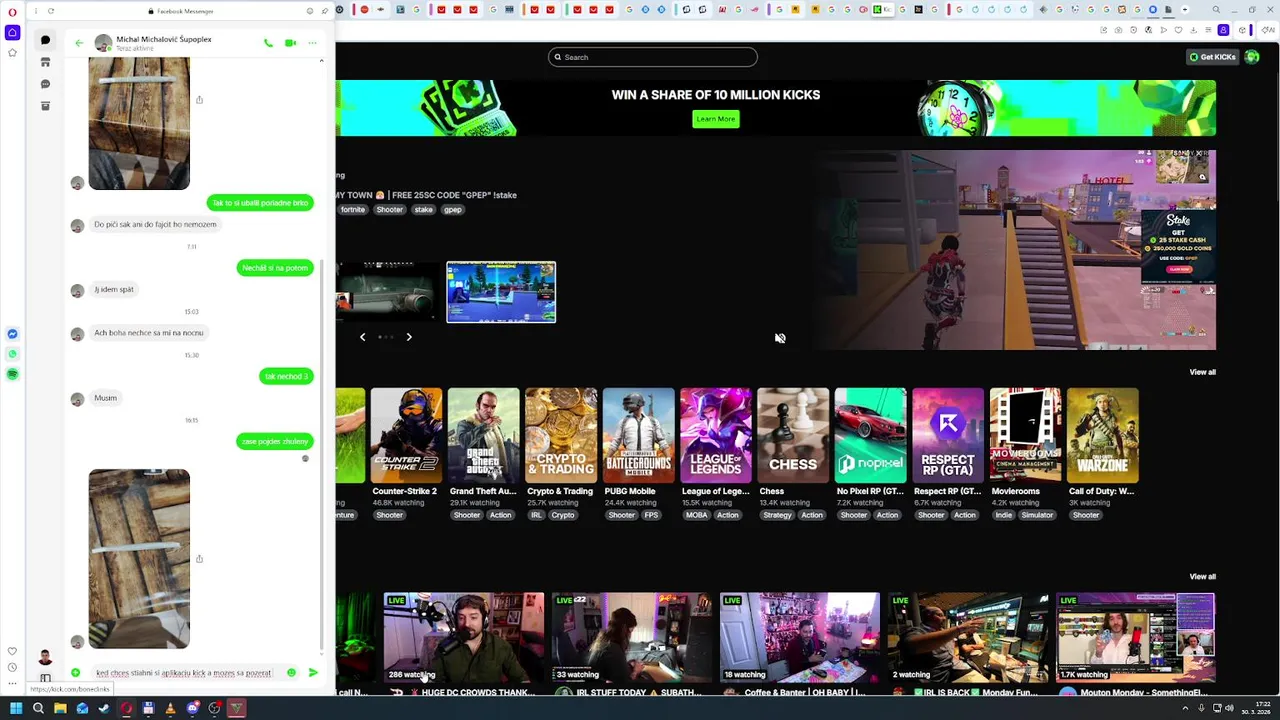
Task: Open the Marketplace icon in Messenger sidebar
Action: pyautogui.click(x=45, y=62)
